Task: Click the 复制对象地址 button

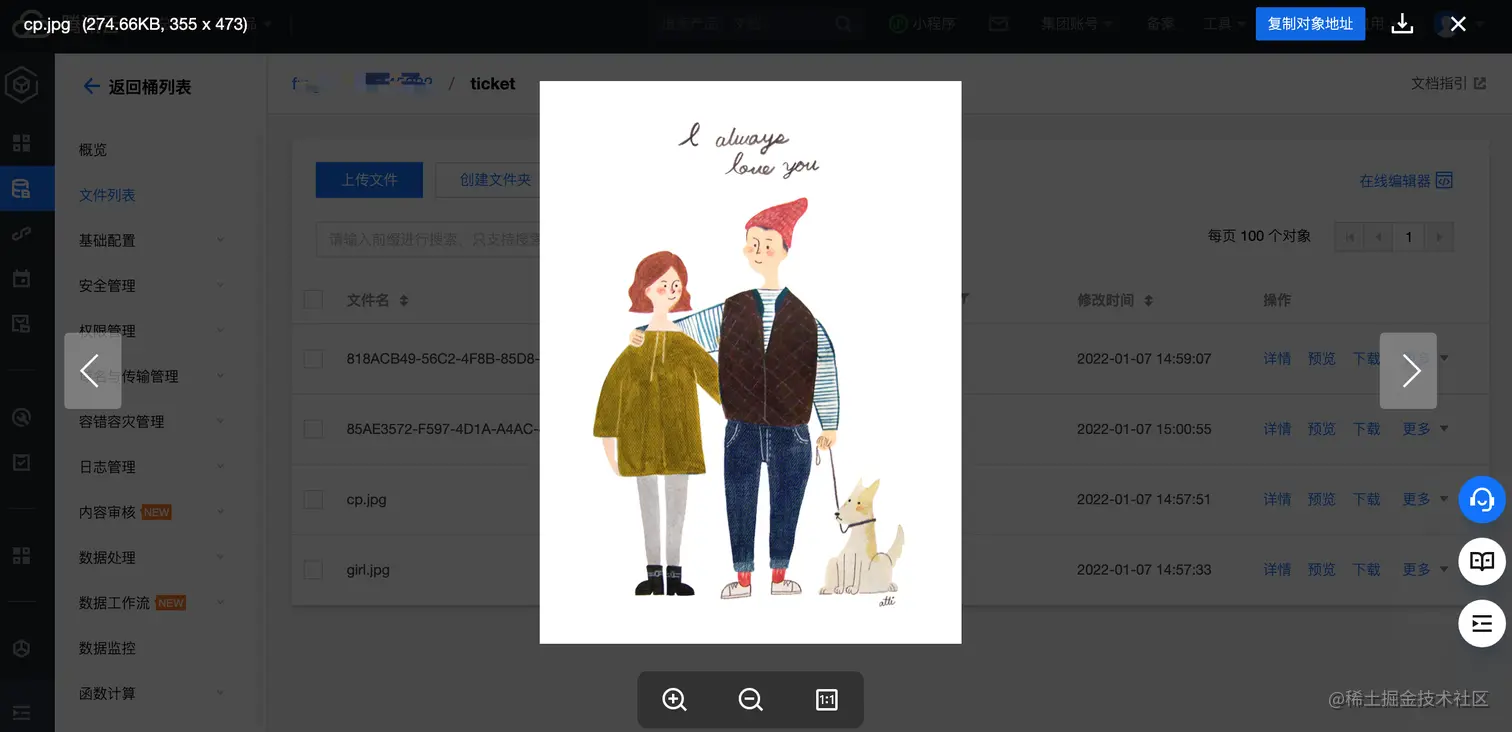Action: click(x=1310, y=24)
